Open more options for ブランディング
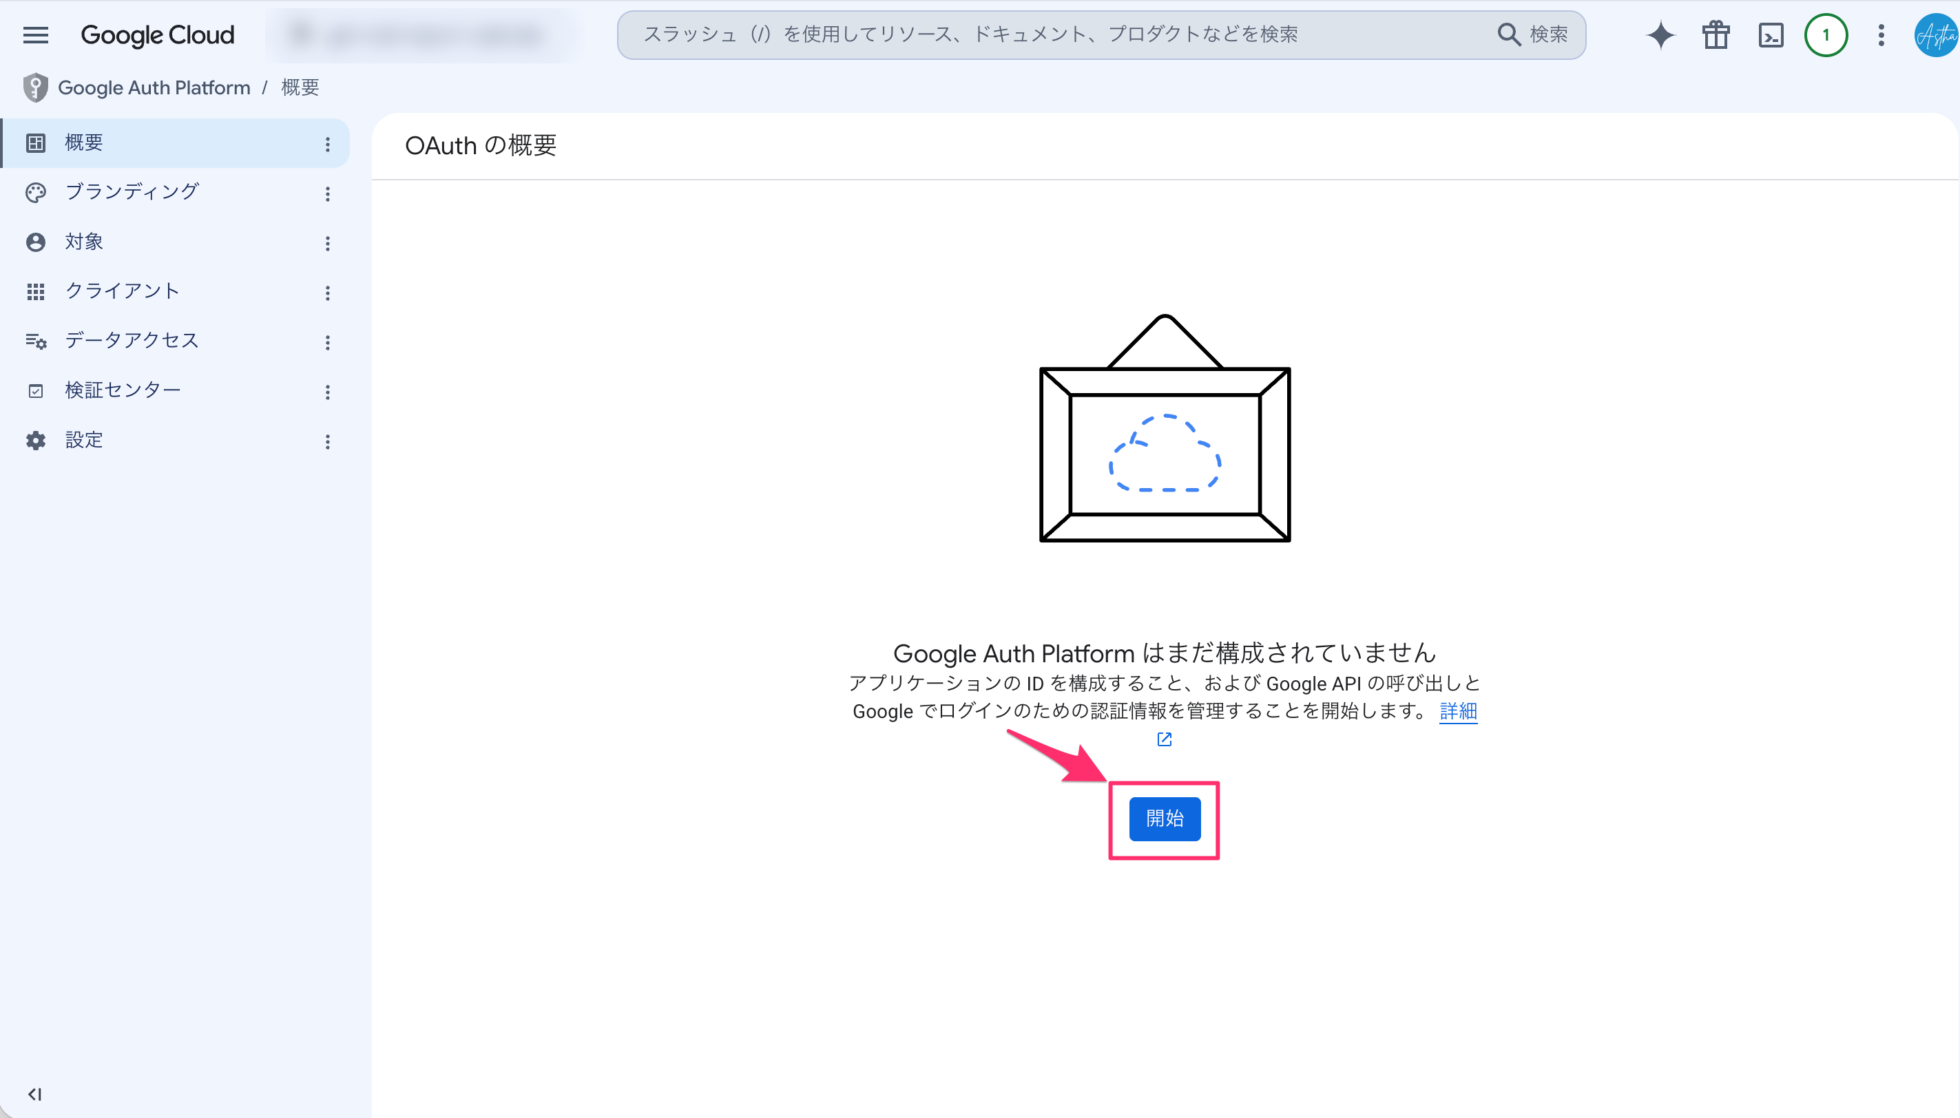The height and width of the screenshot is (1118, 1960). (327, 193)
